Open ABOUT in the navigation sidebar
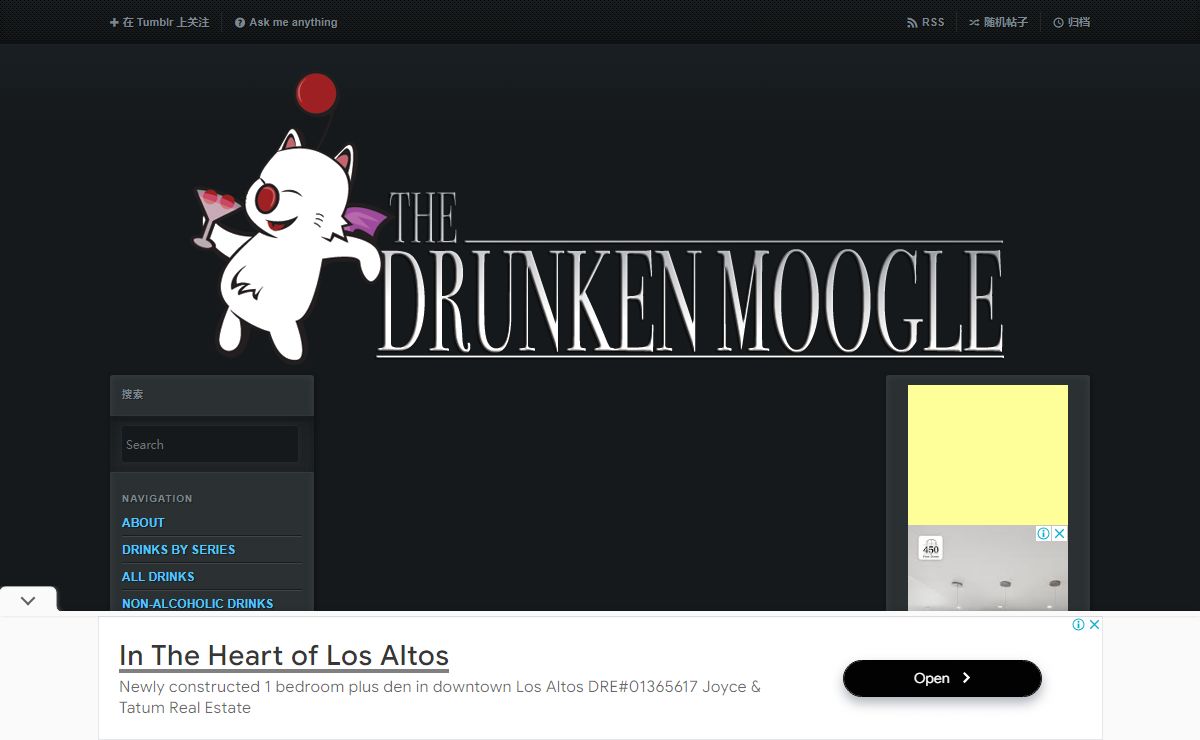1200x740 pixels. click(143, 522)
